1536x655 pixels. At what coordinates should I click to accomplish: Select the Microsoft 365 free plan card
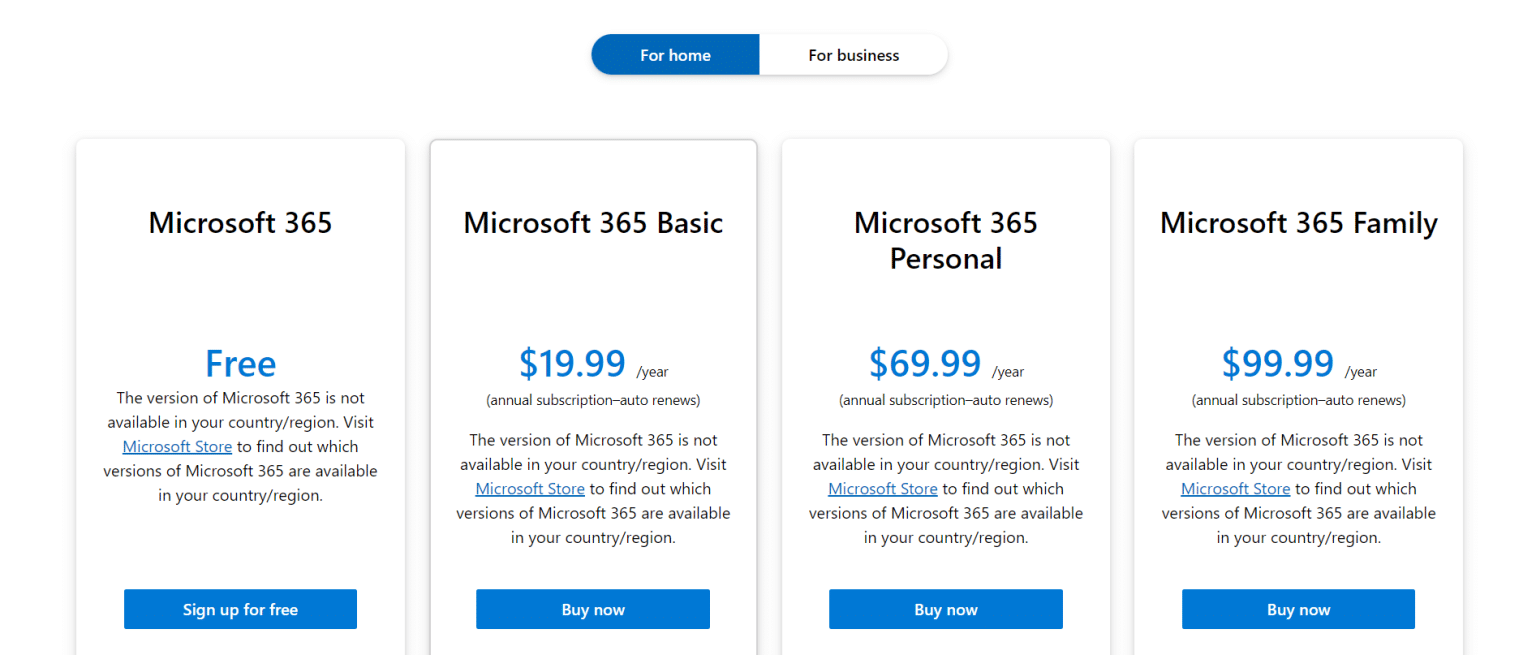(240, 300)
